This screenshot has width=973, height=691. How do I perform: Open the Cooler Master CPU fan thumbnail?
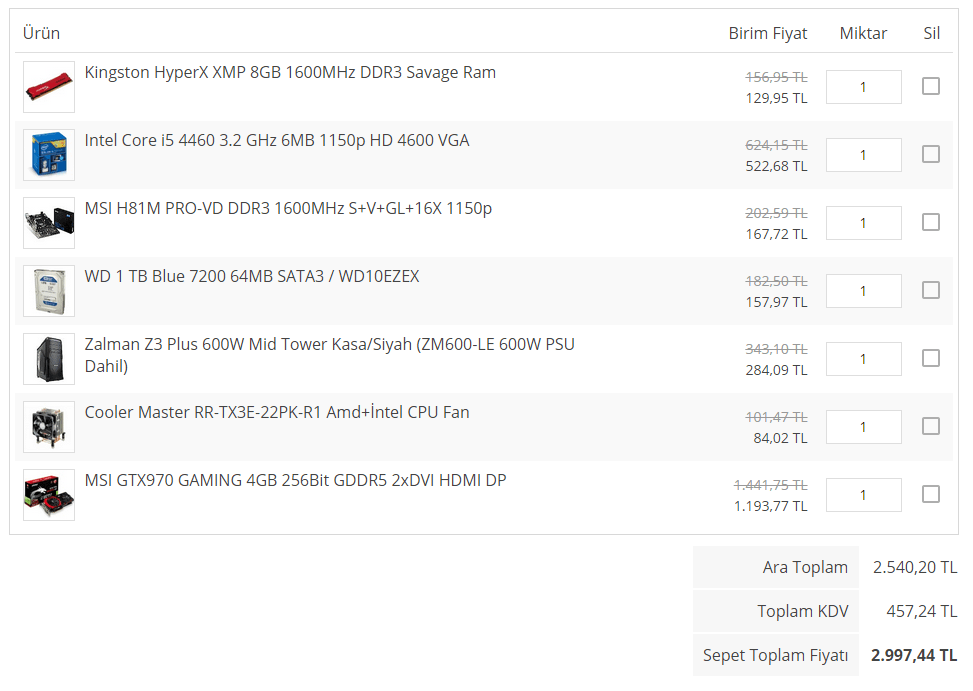coord(49,427)
